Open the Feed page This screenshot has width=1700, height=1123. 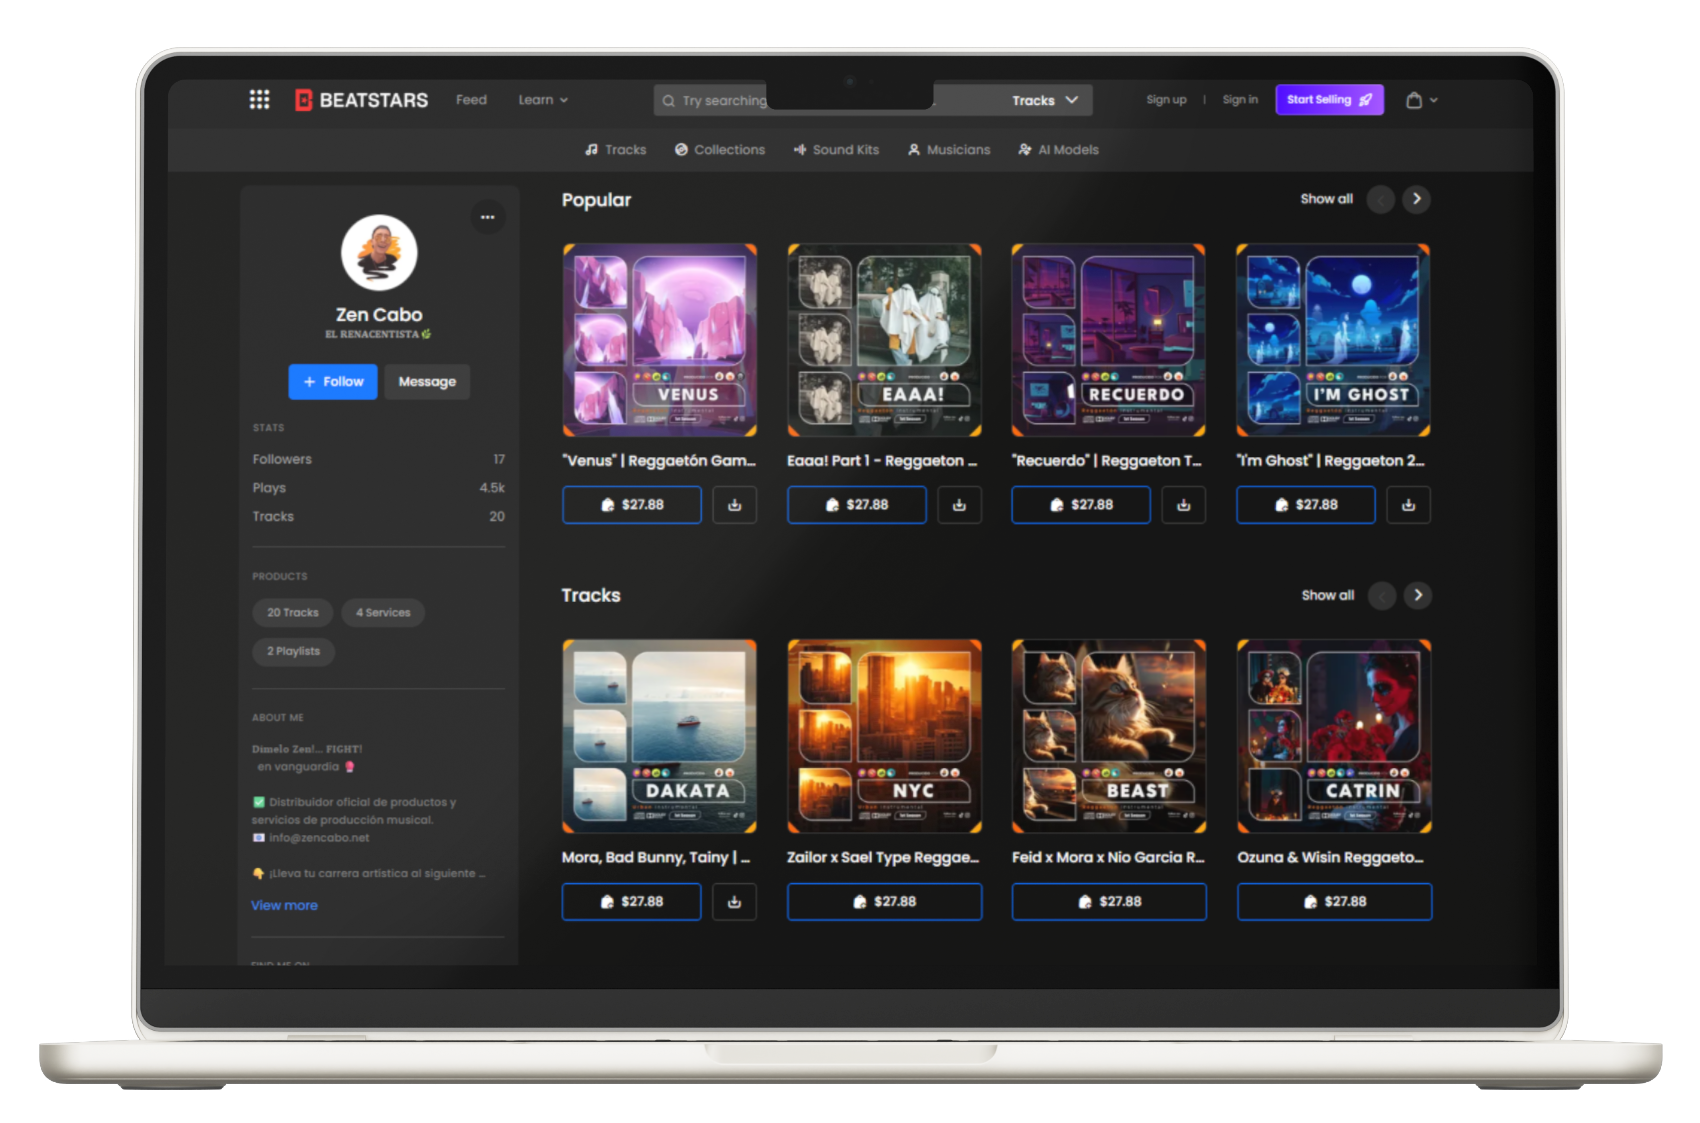(x=471, y=100)
